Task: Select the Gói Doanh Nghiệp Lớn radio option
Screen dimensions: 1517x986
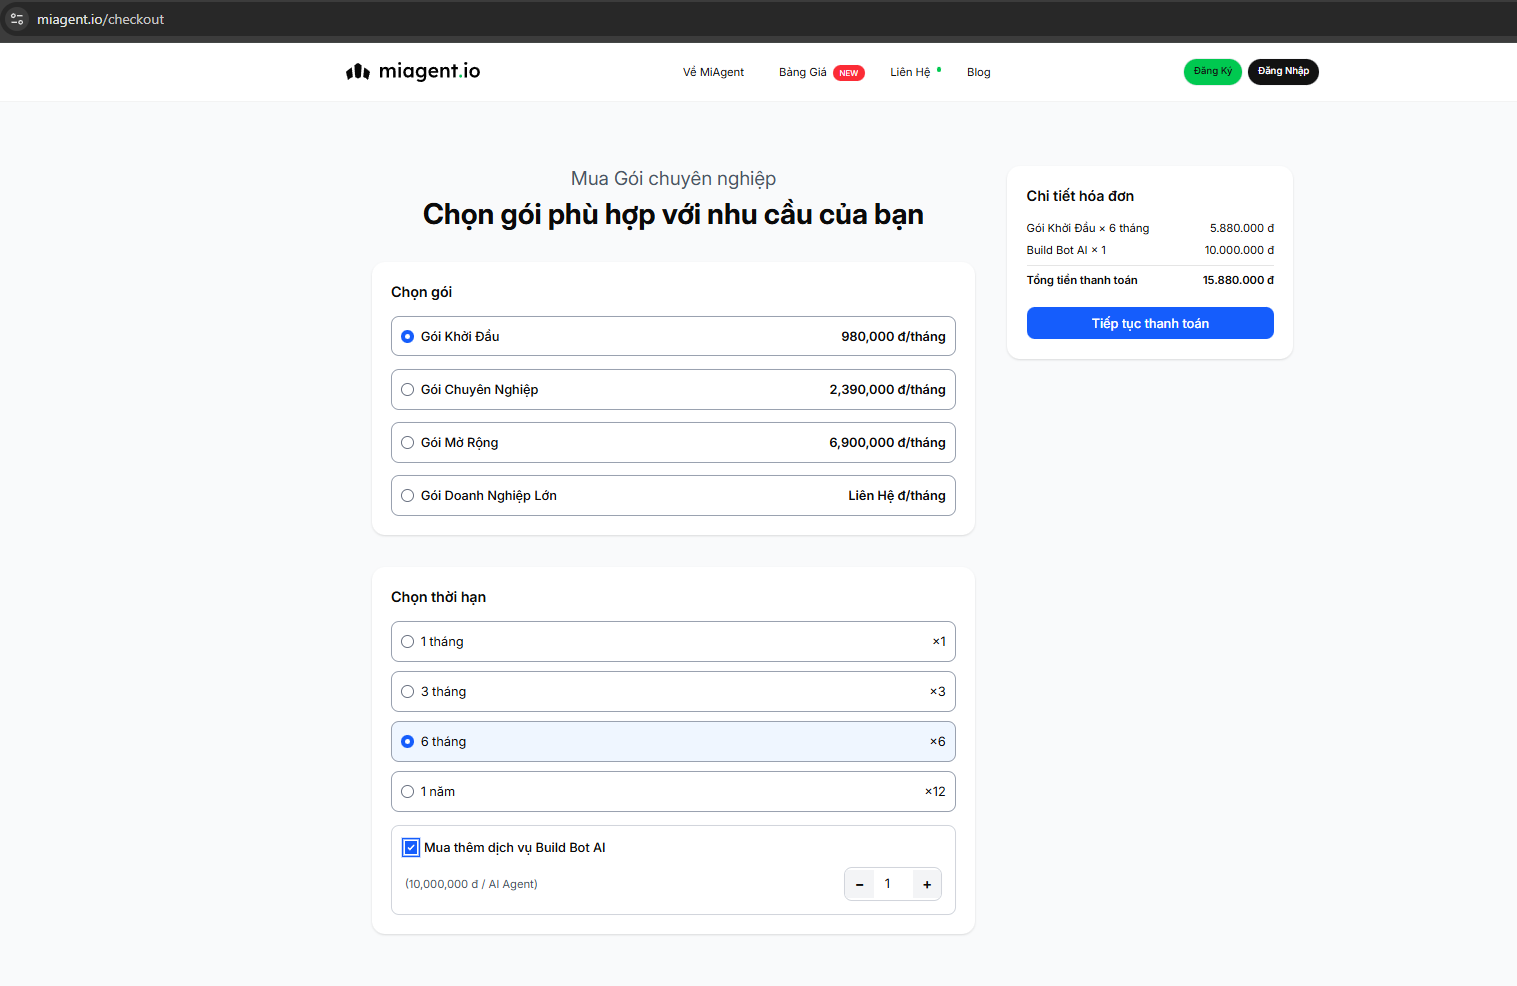Action: (x=407, y=495)
